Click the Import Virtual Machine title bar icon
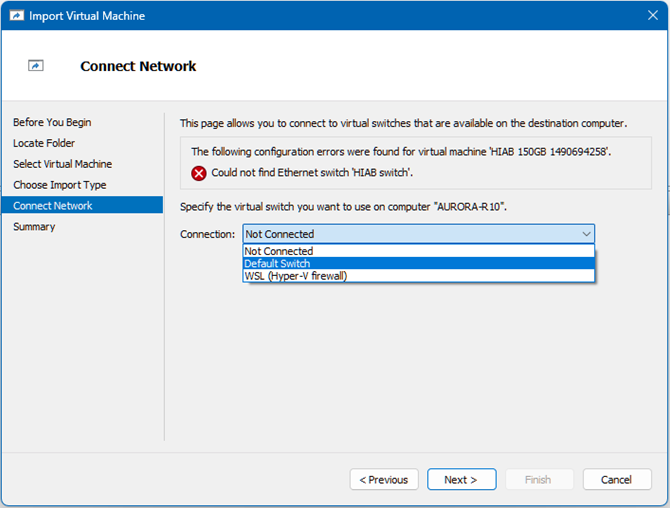 click(15, 16)
